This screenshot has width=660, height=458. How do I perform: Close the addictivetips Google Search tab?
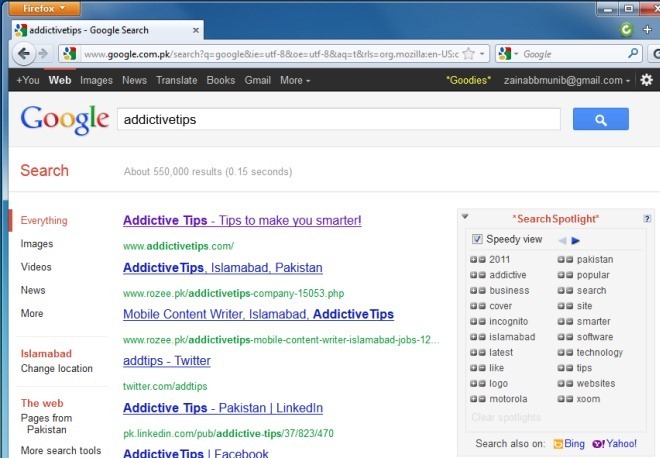pos(196,30)
